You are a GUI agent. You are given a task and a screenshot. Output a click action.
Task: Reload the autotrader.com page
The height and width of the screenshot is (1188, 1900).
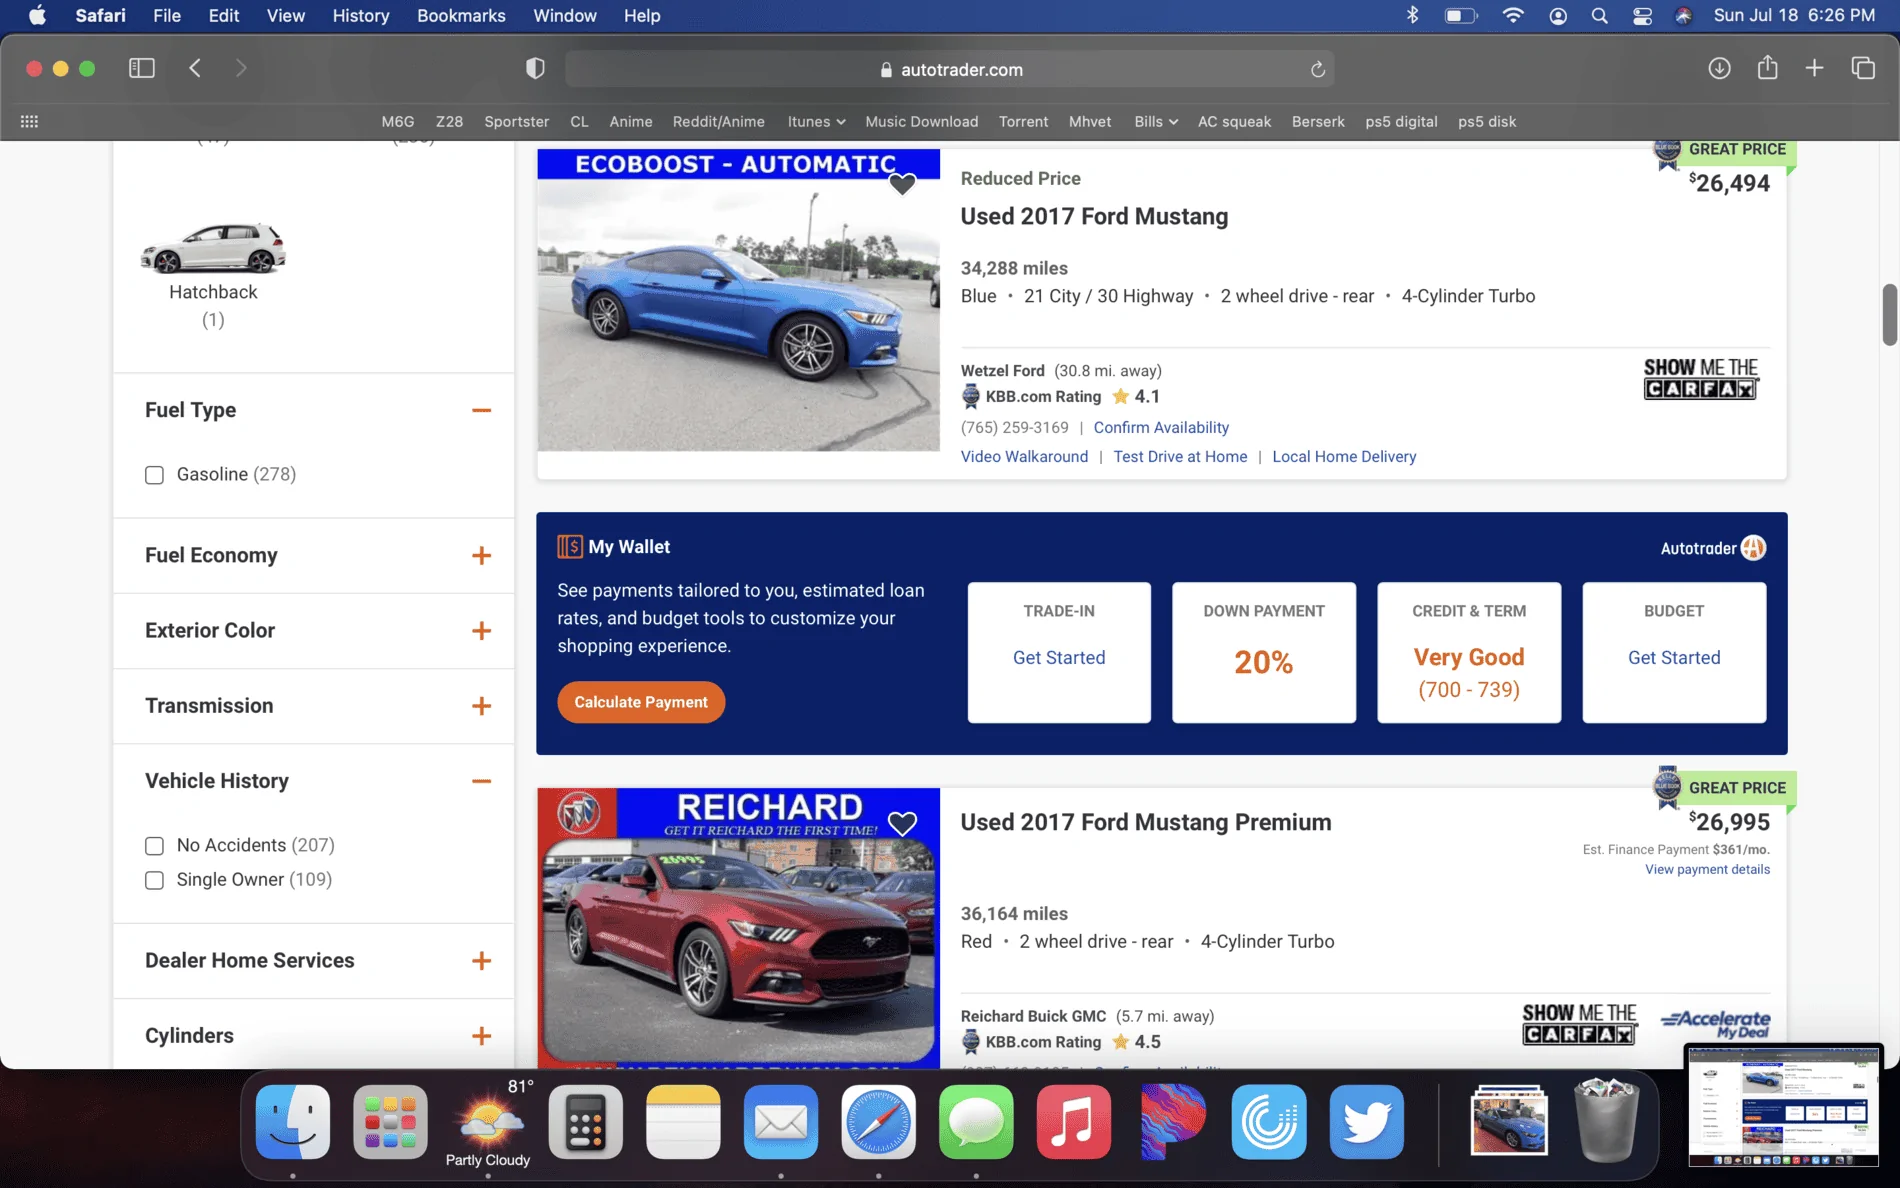[1318, 69]
